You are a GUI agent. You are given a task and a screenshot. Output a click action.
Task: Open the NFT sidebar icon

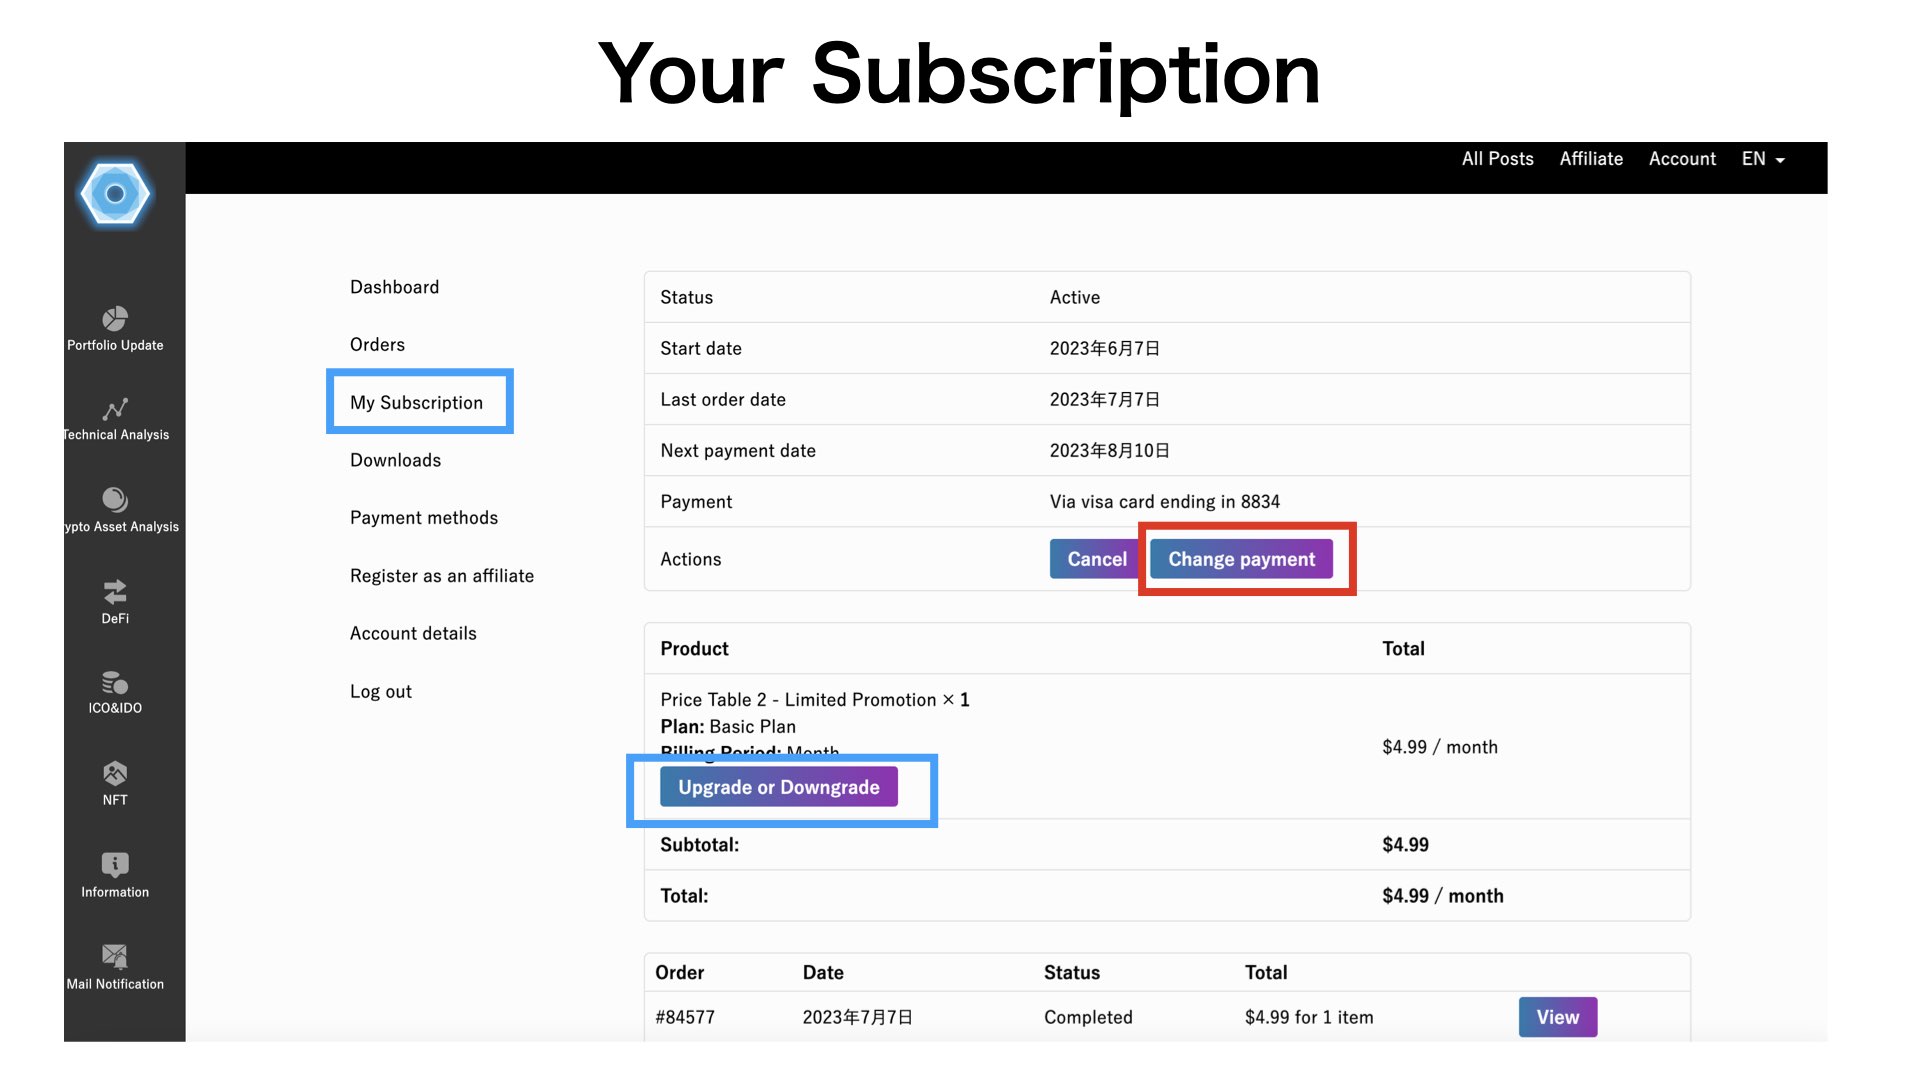[115, 773]
